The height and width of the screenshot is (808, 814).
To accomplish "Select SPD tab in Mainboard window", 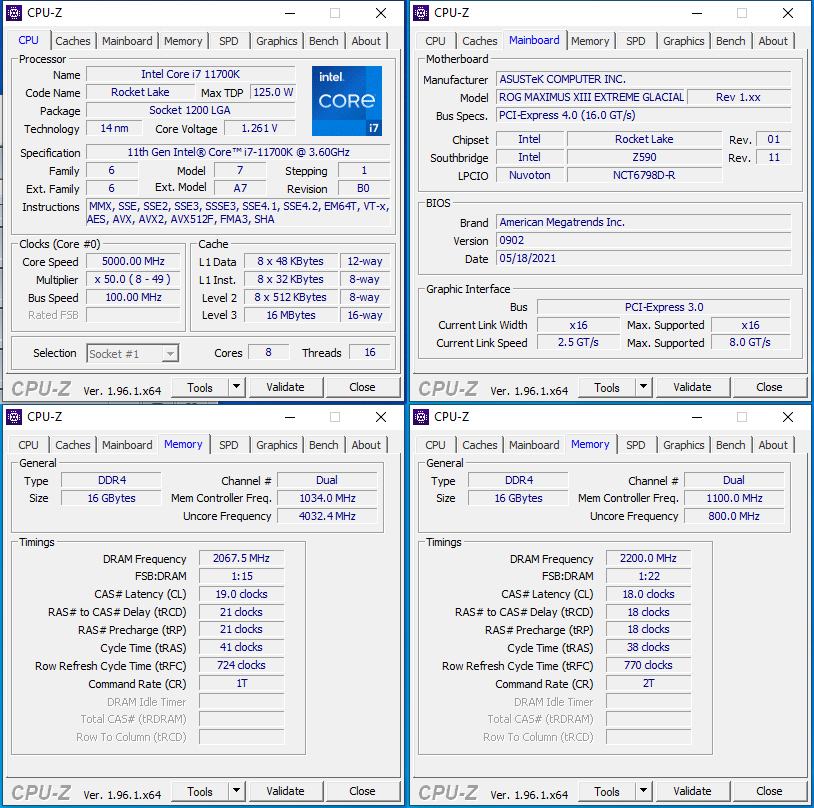I will 635,41.
